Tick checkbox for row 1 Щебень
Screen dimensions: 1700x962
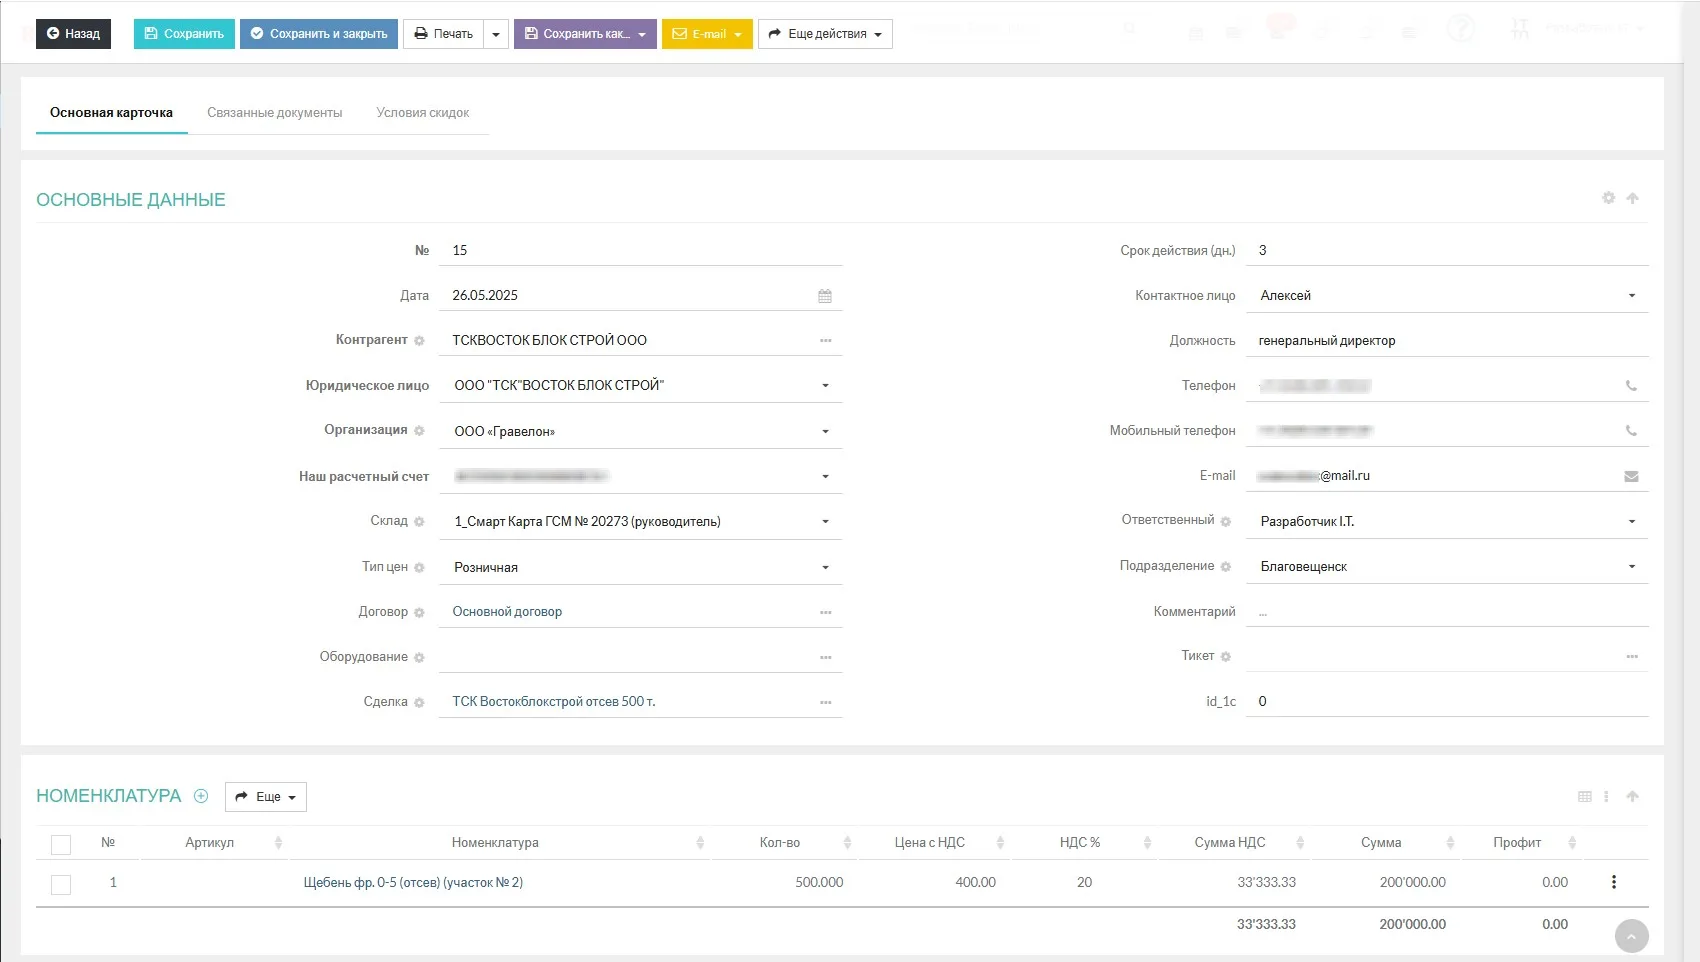coord(61,884)
